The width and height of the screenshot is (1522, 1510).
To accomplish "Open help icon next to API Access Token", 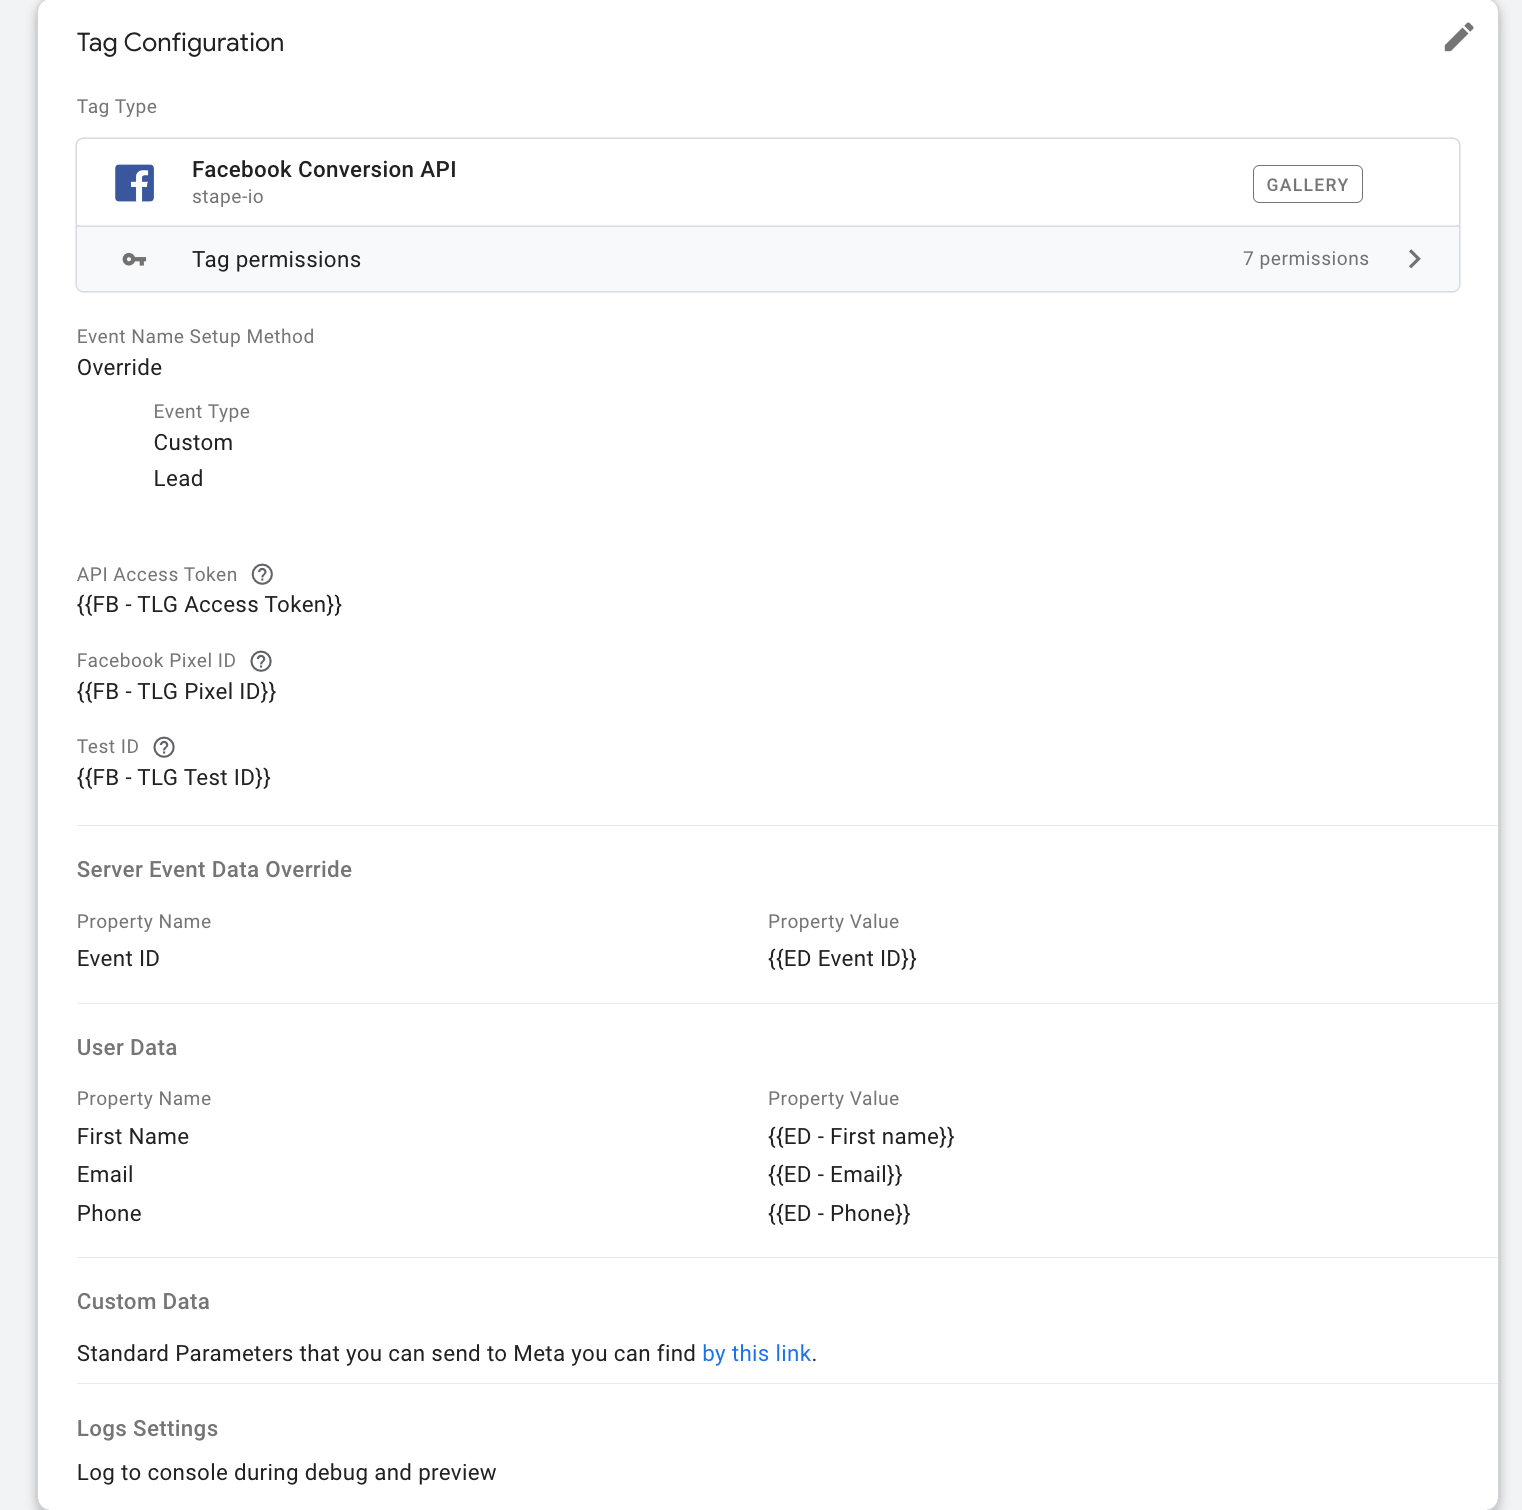I will pyautogui.click(x=262, y=574).
